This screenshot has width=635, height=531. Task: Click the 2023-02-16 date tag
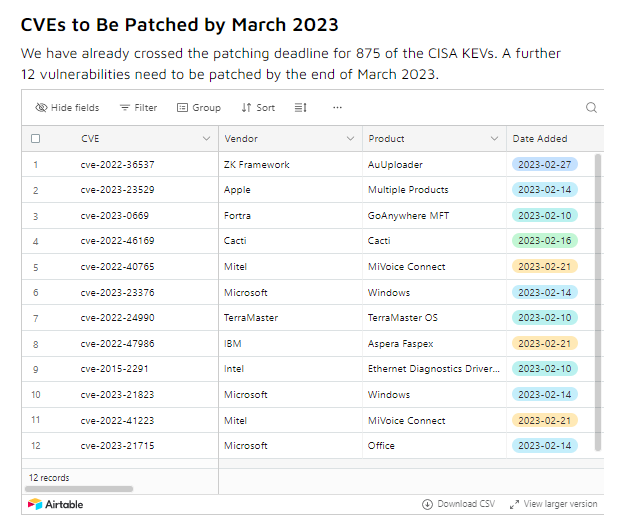[x=545, y=241]
